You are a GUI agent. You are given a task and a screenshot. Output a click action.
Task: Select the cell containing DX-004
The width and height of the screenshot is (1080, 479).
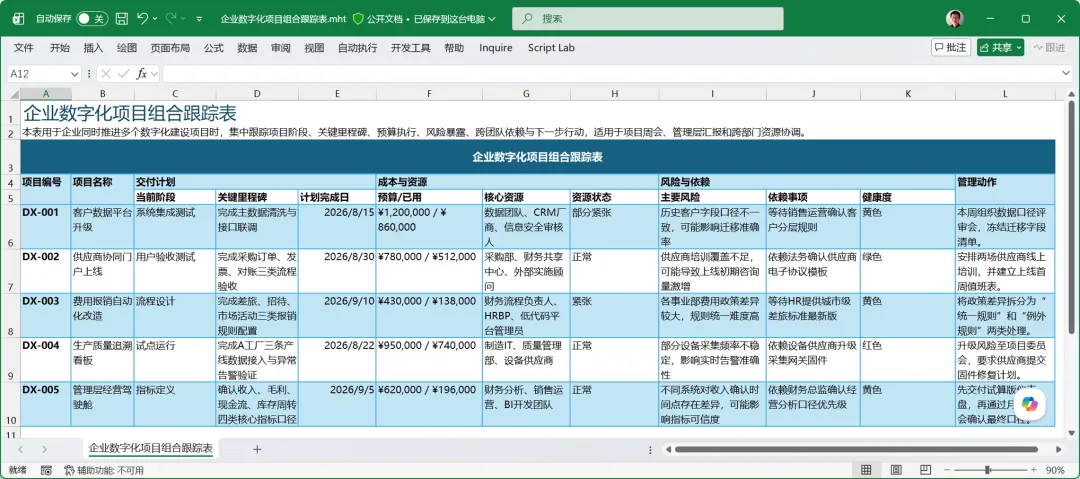(45, 360)
